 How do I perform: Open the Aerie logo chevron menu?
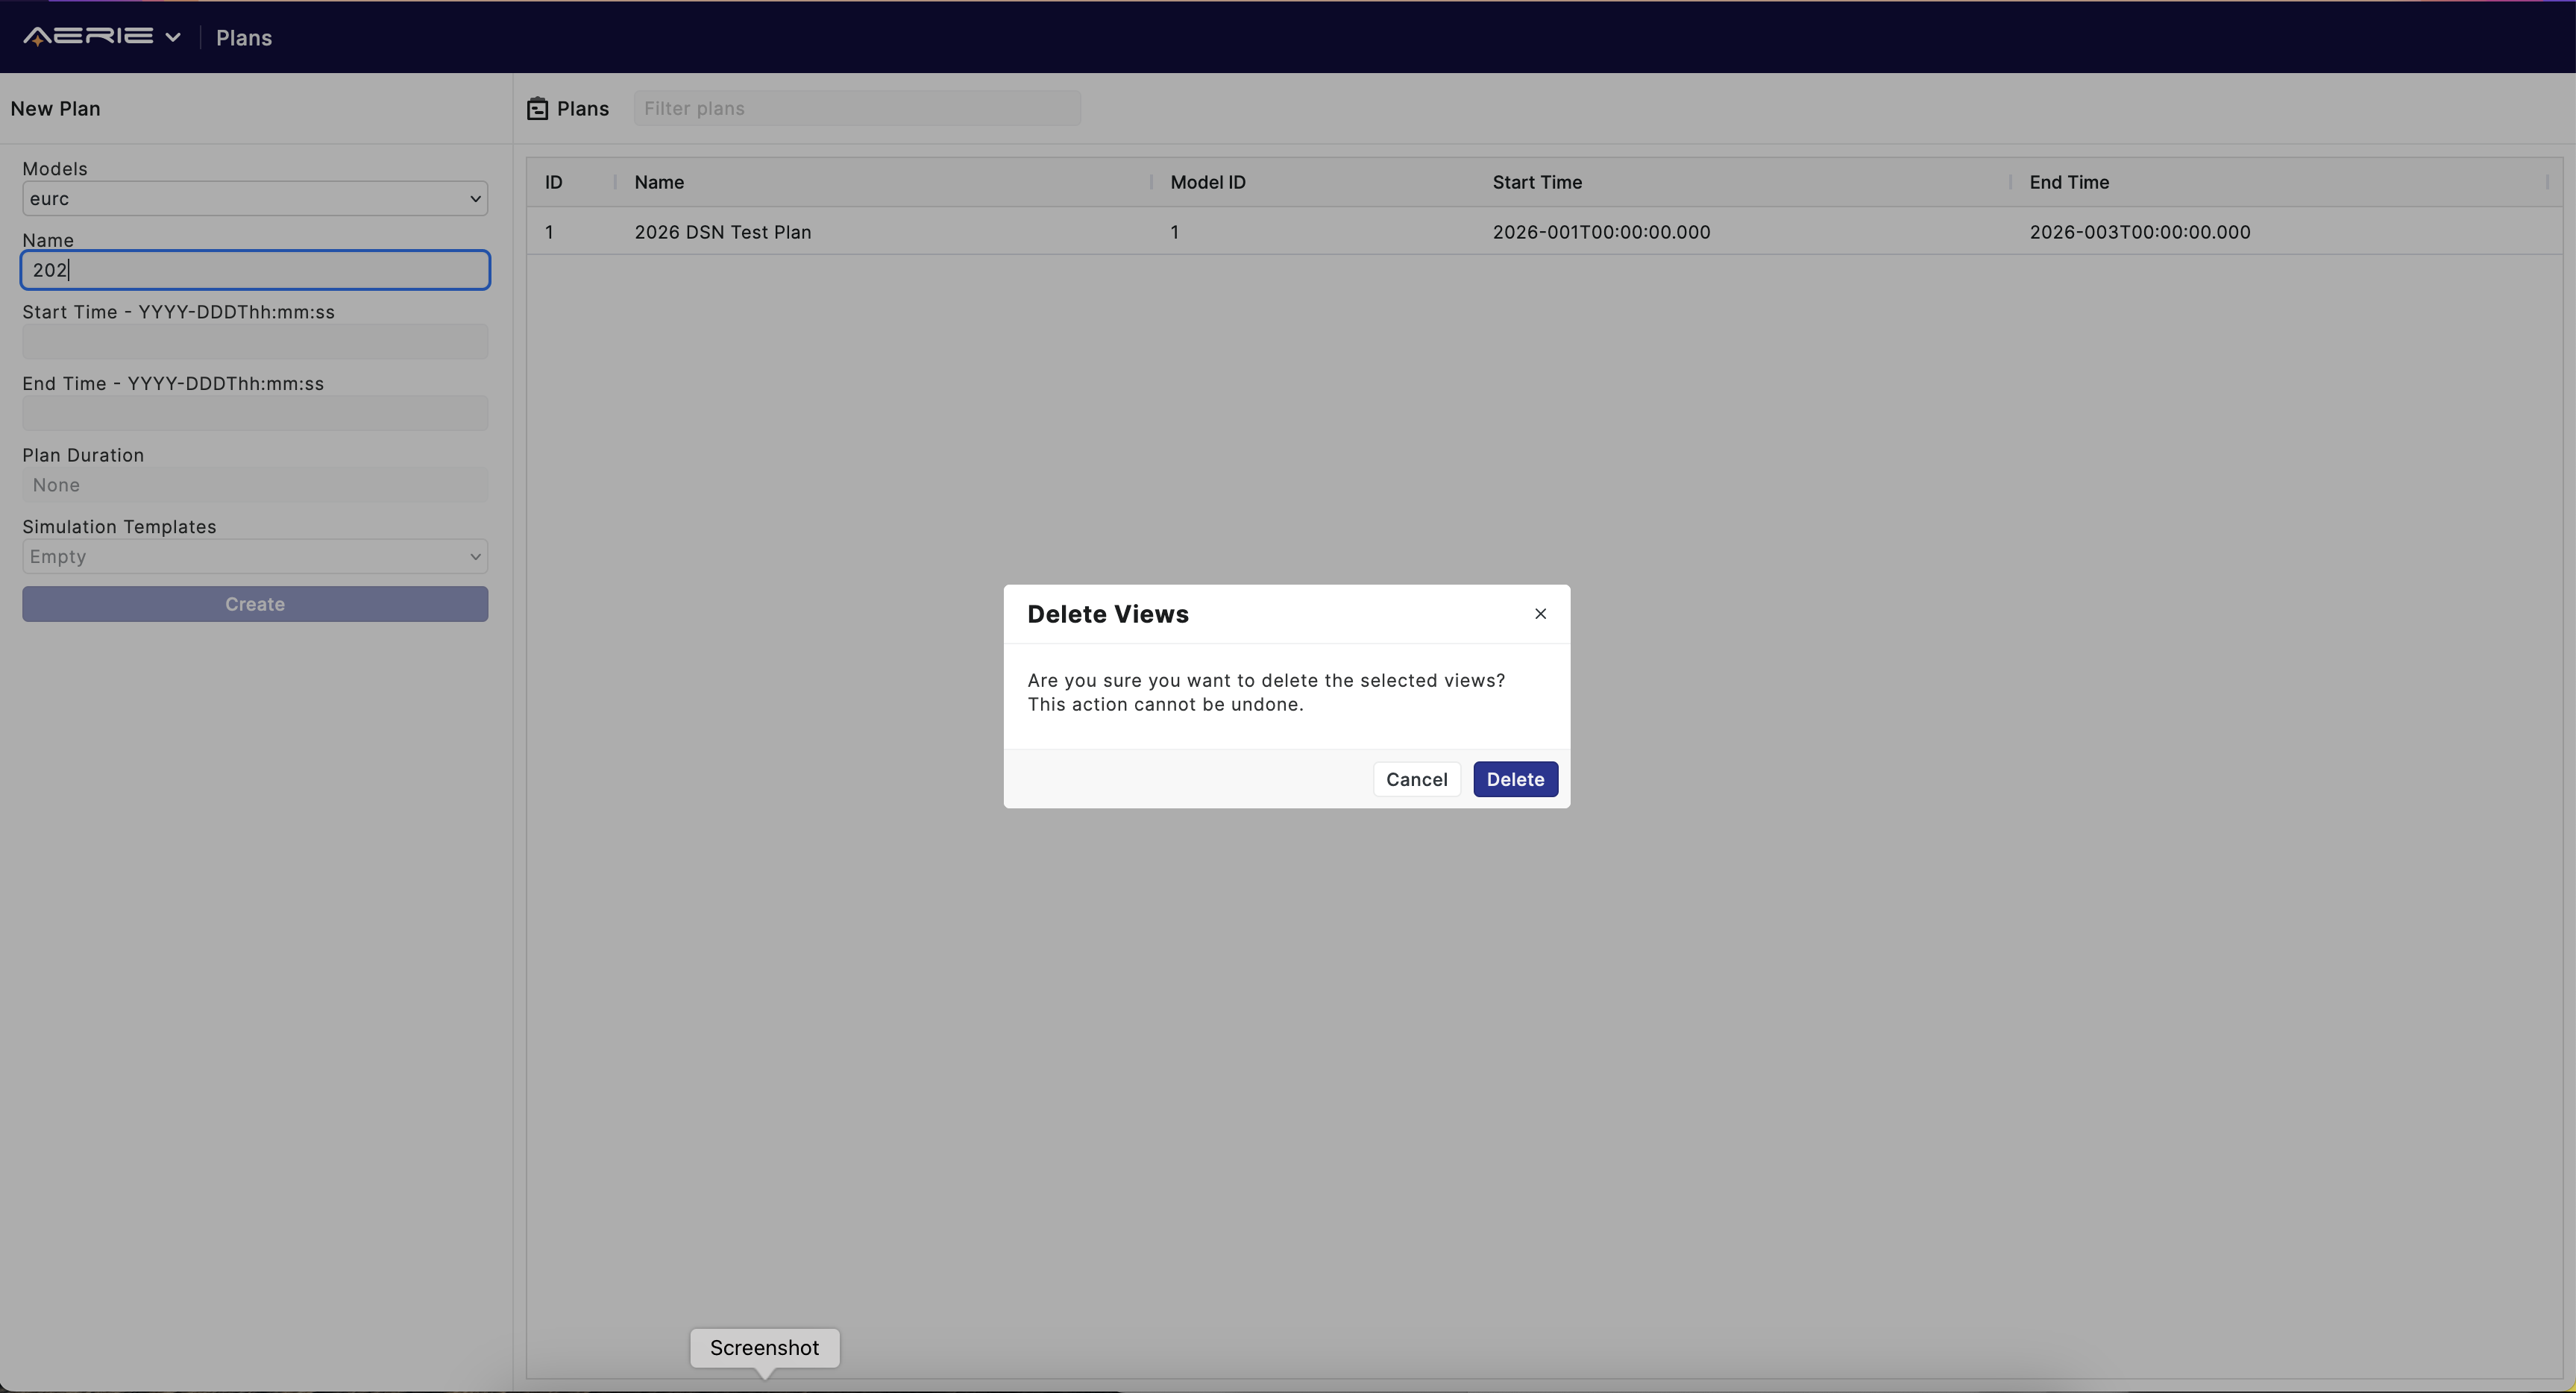(174, 38)
